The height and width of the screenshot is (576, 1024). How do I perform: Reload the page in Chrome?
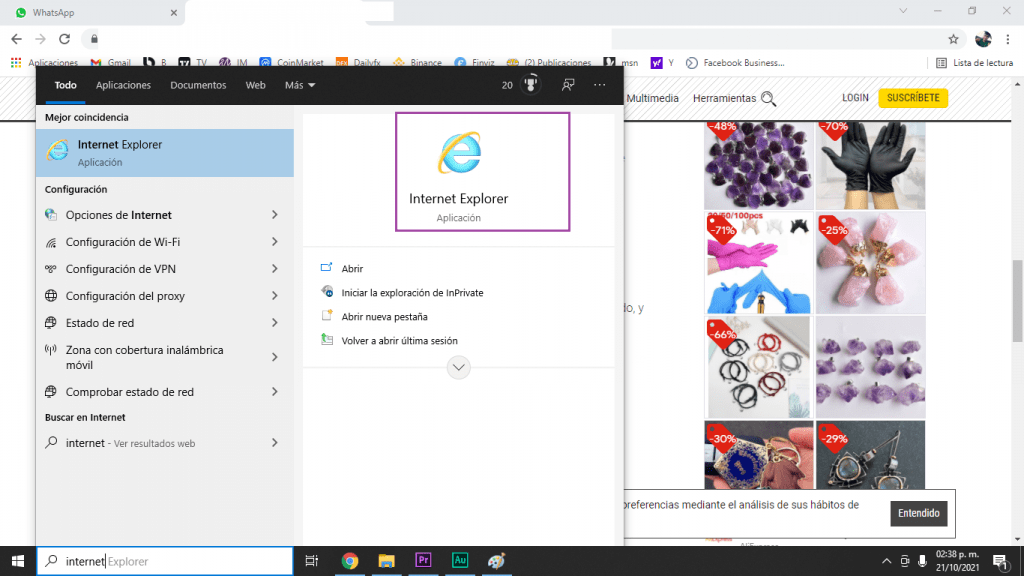pos(64,39)
